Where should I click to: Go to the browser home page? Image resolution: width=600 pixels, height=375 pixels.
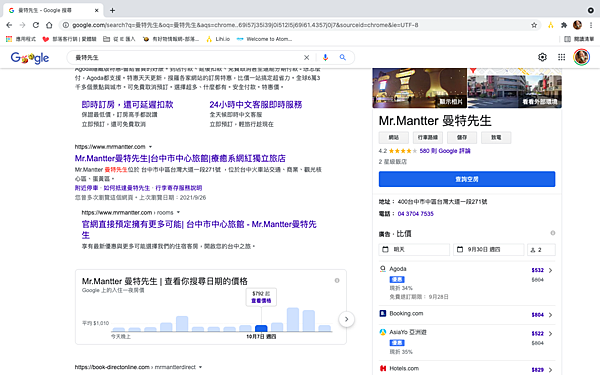pos(49,25)
